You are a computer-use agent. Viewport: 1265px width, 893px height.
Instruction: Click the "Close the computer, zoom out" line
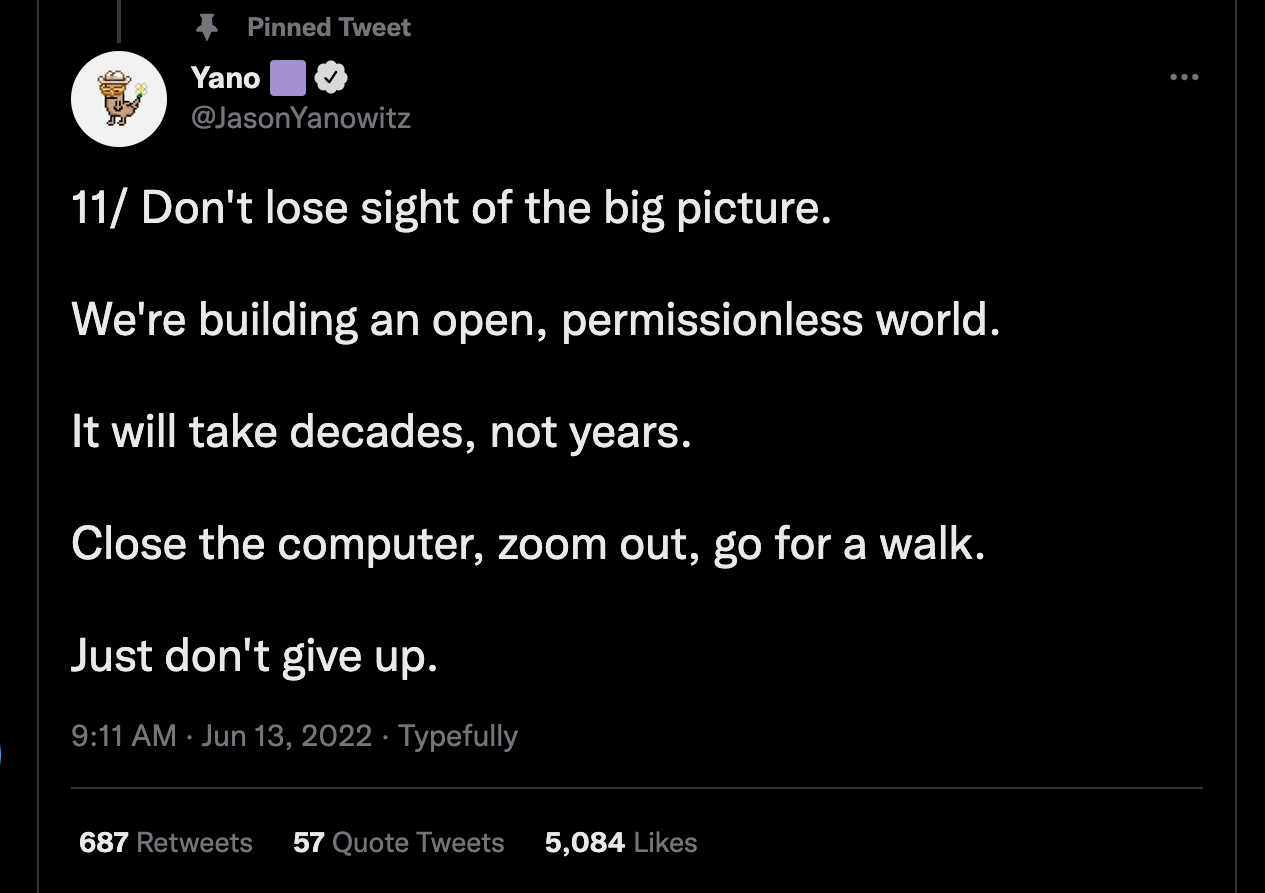[x=529, y=545]
